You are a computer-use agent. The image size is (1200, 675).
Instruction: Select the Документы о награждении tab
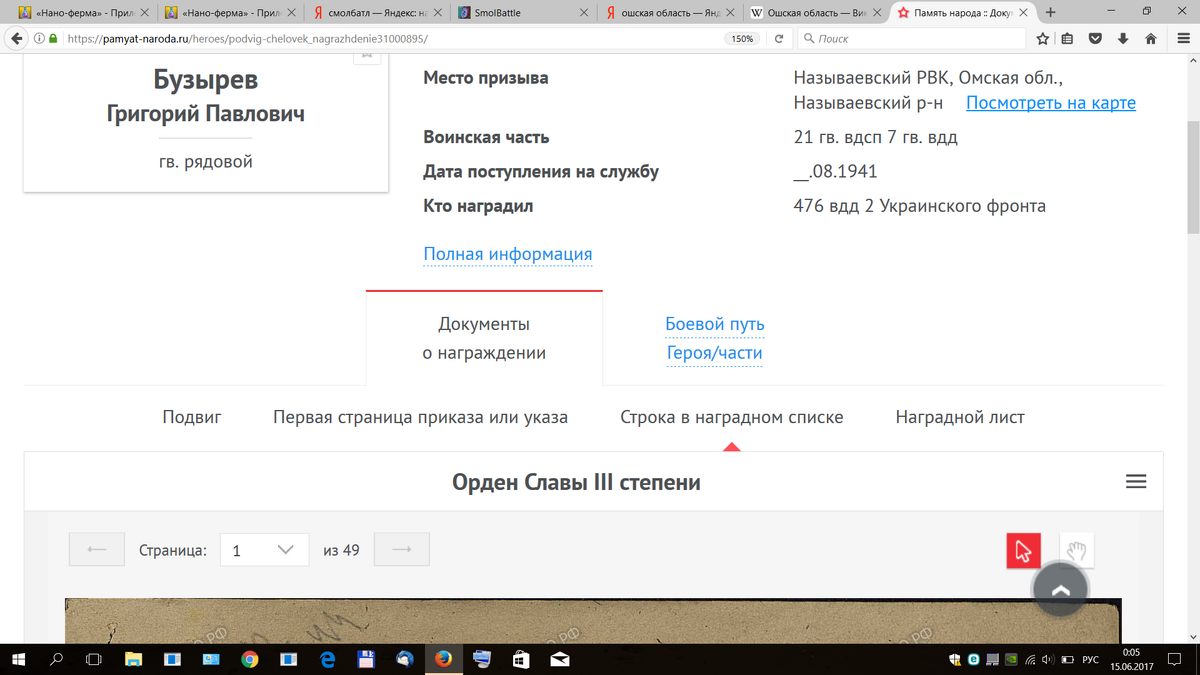484,338
